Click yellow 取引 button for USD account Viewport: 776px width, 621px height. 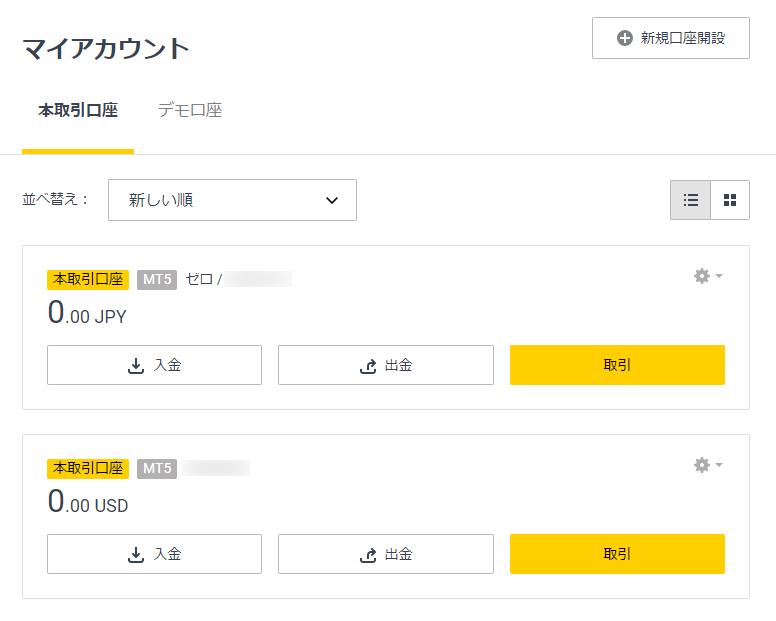[x=617, y=554]
